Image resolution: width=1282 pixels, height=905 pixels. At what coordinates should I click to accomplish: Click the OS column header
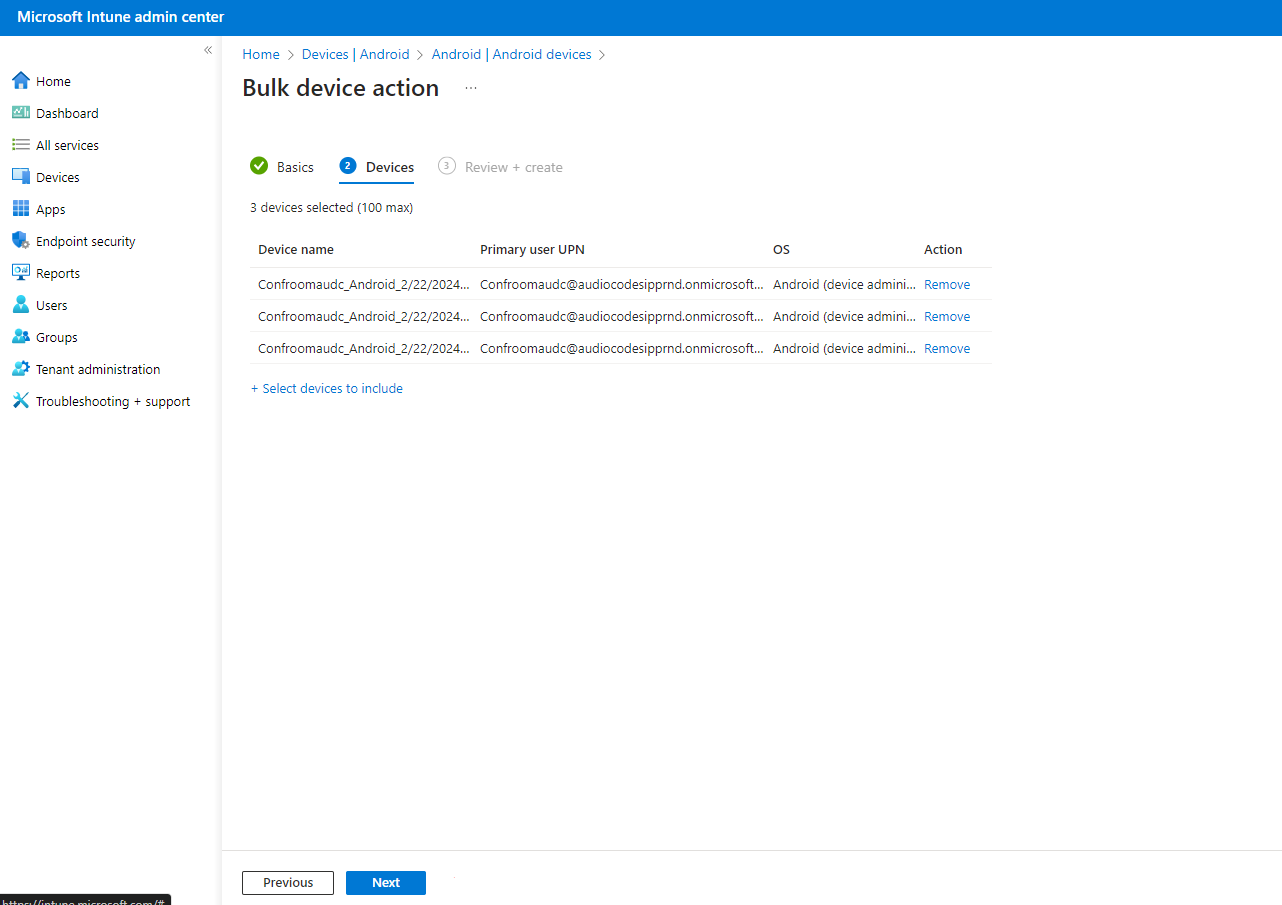click(x=781, y=249)
